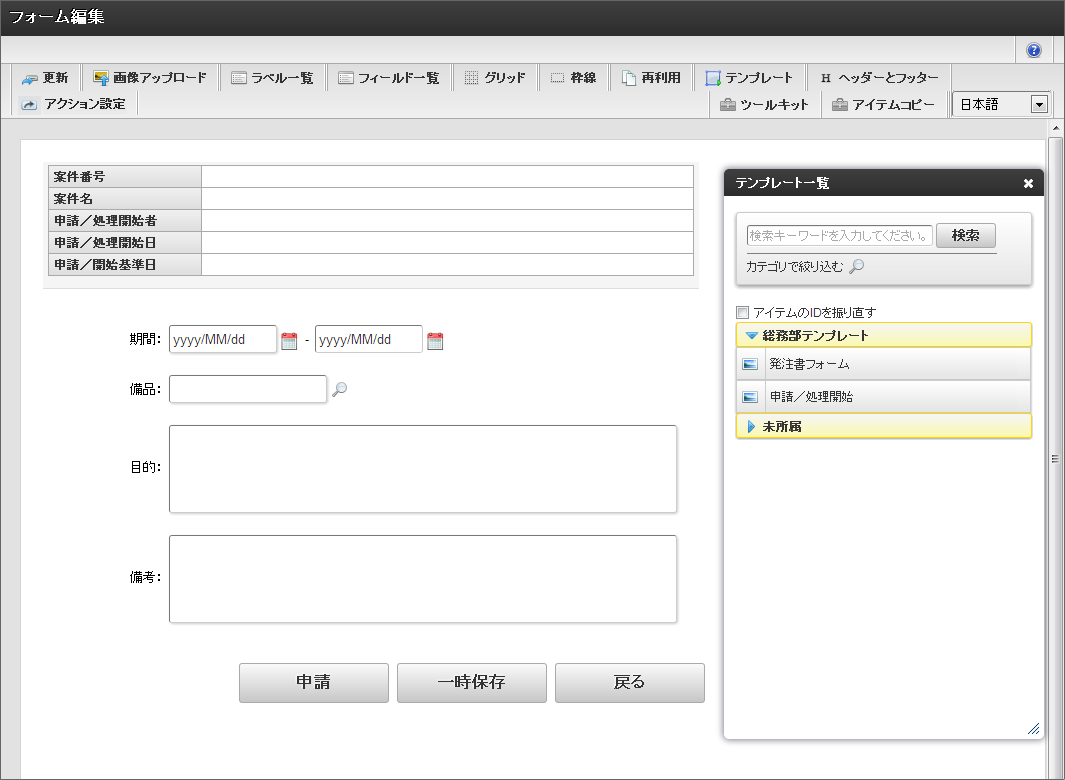
Task: Click the template search keyword field
Action: (839, 236)
